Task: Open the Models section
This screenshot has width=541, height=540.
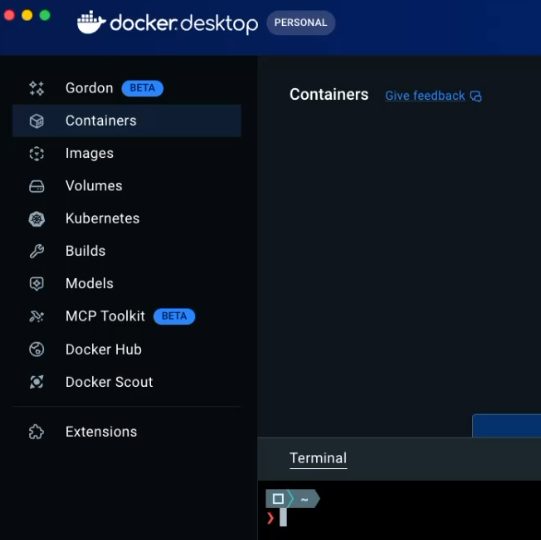Action: coord(127,284)
